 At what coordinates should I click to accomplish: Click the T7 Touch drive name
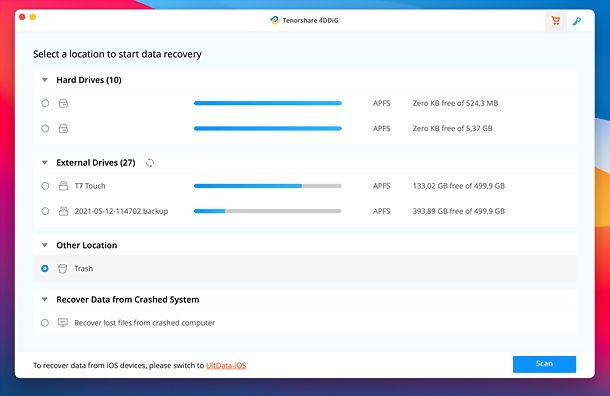point(90,186)
